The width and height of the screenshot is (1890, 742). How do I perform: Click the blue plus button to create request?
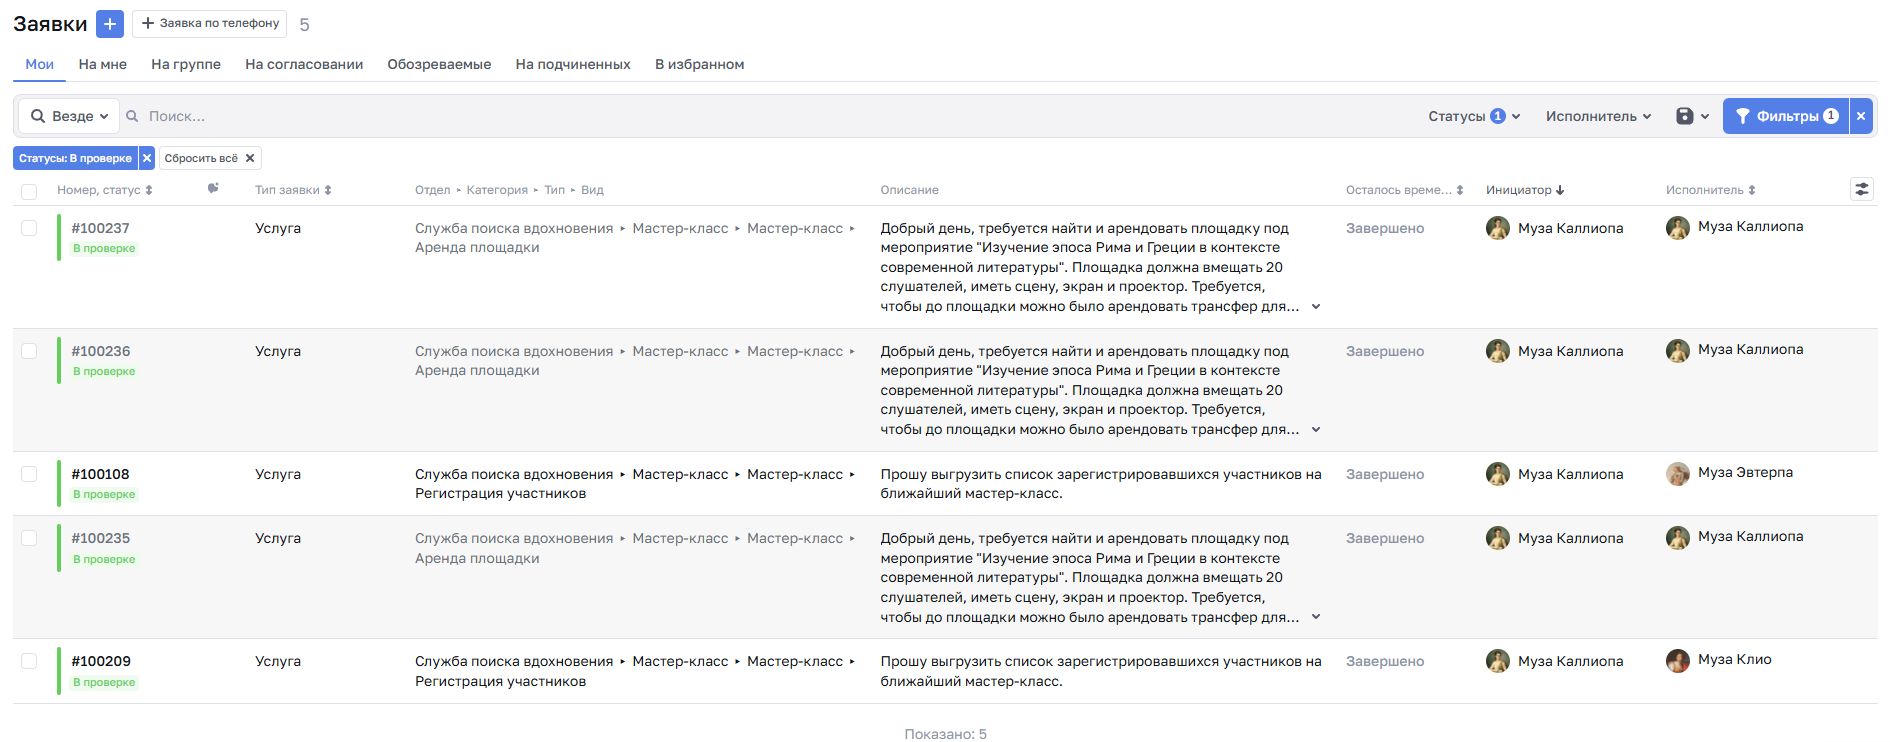(110, 24)
